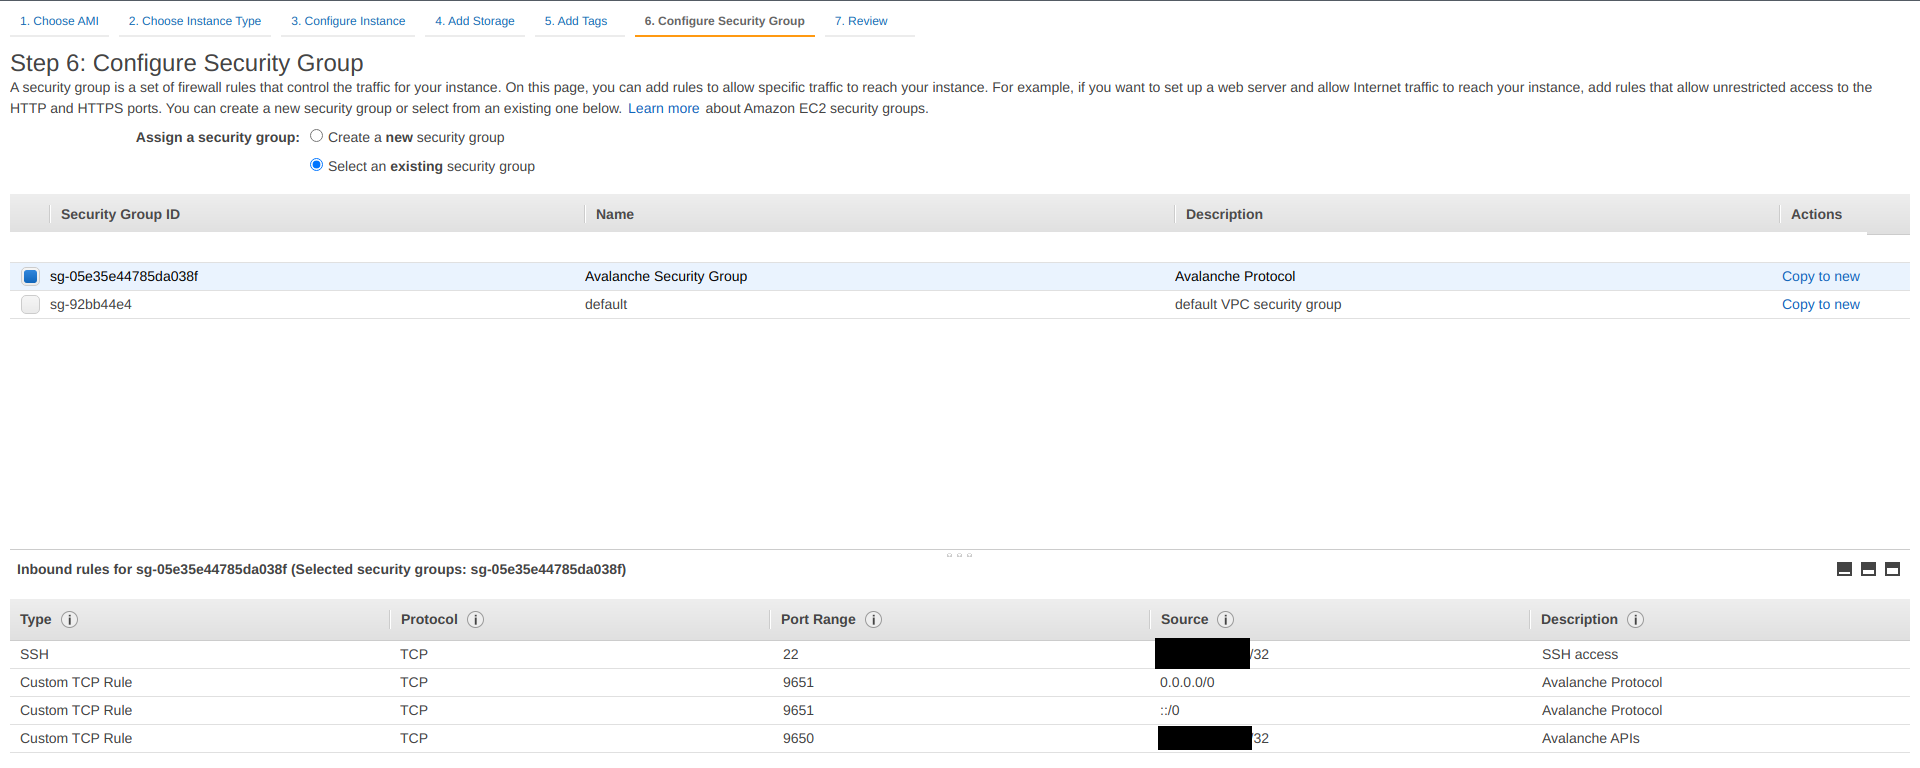Click Copy to new for Avalanche Security Group
The width and height of the screenshot is (1920, 768).
coord(1820,277)
